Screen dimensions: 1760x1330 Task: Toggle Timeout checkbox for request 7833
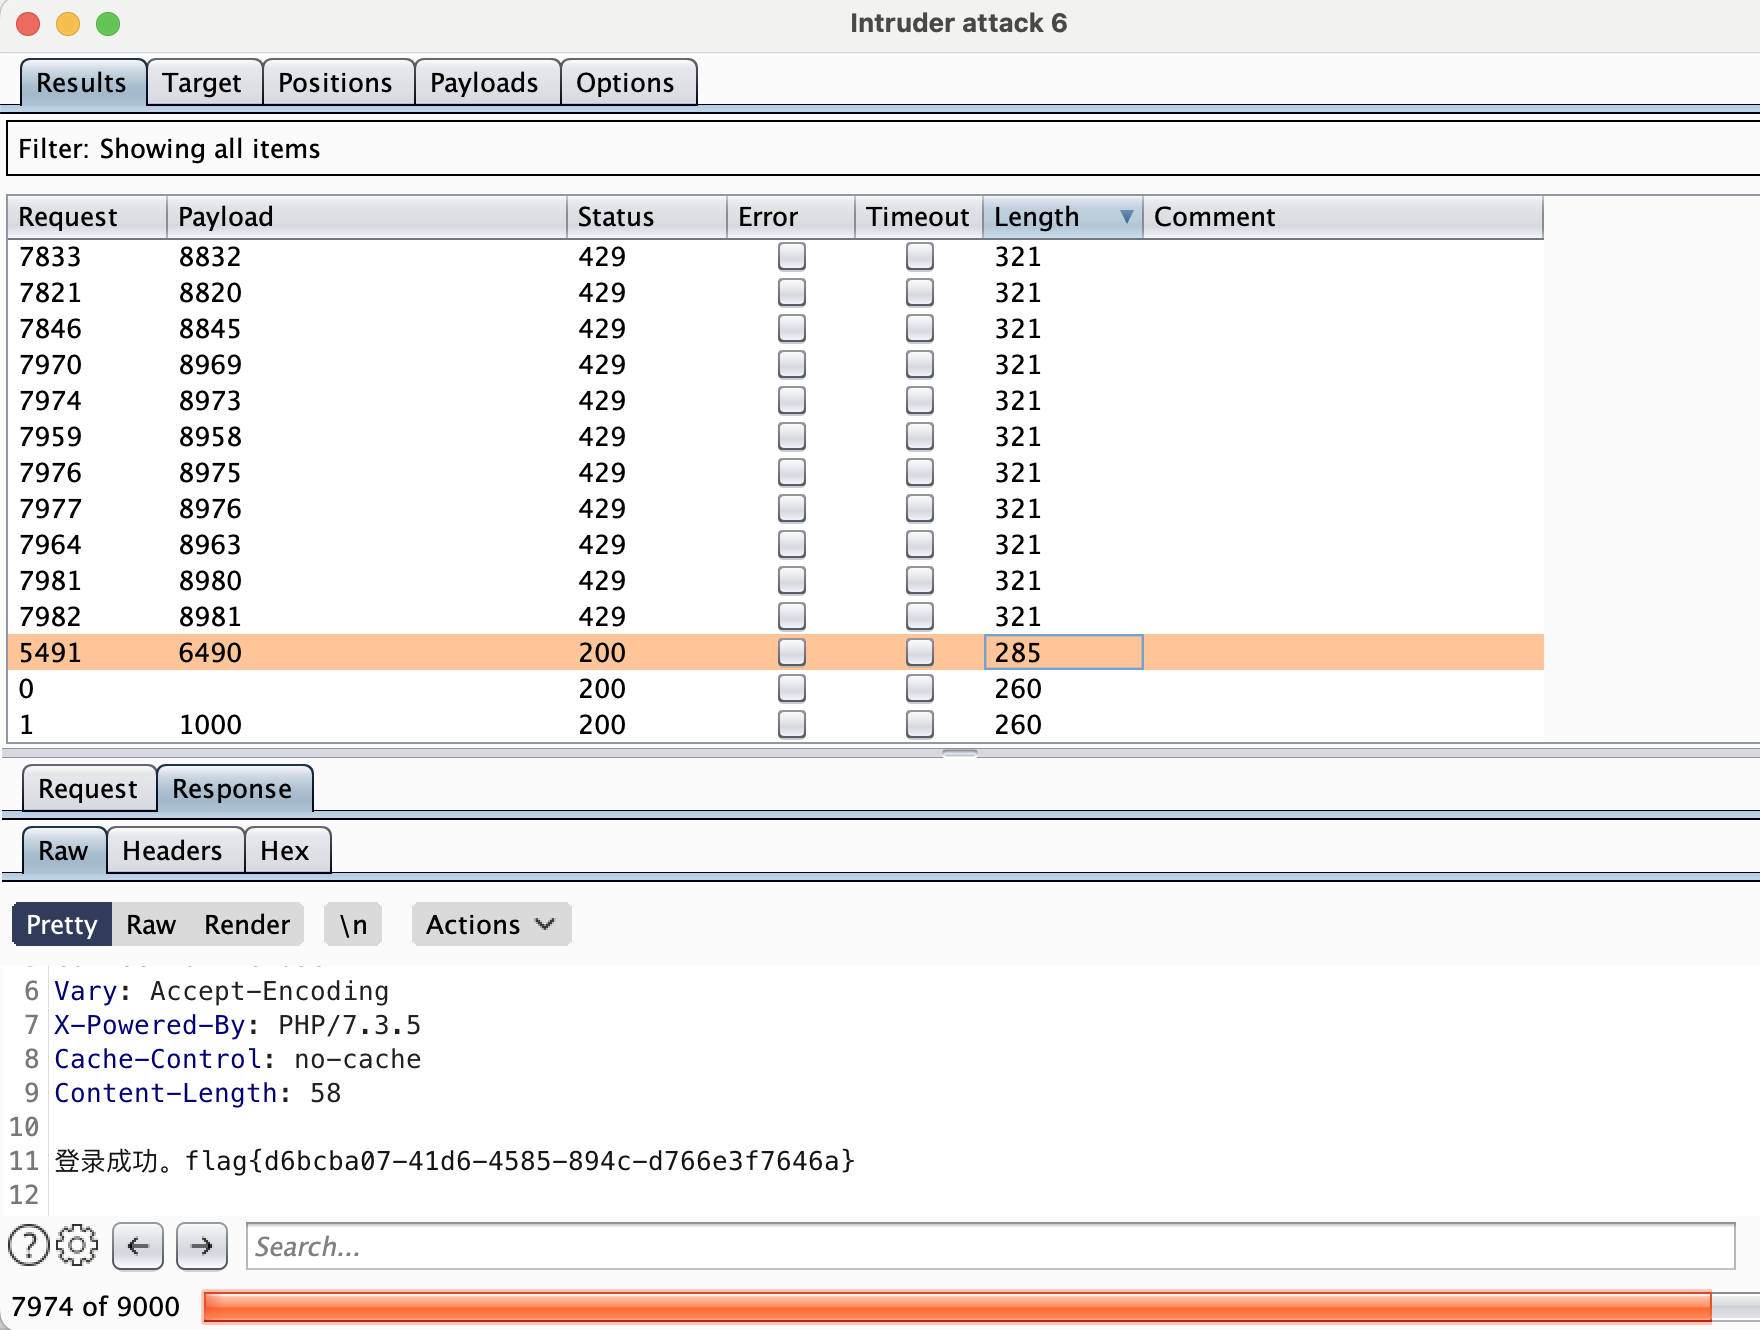click(919, 257)
